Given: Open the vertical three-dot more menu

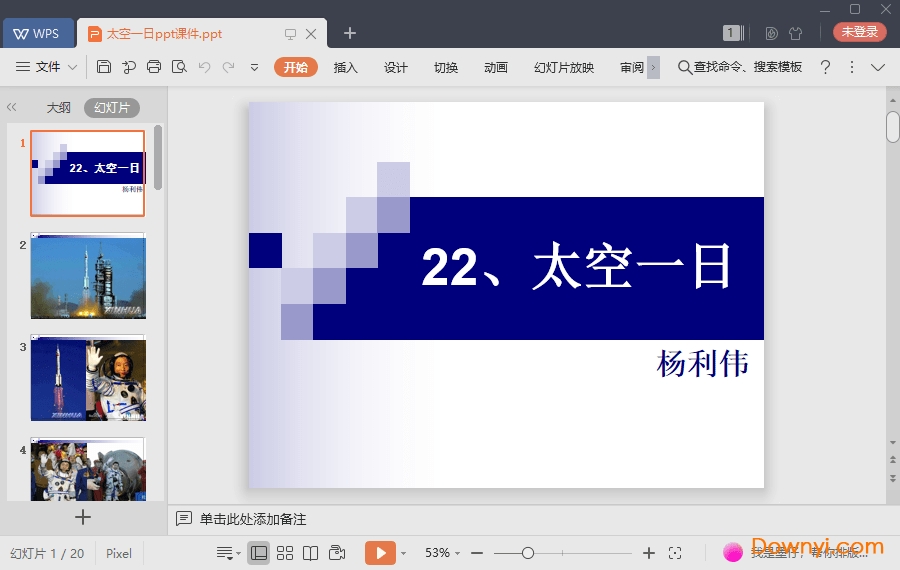Looking at the screenshot, I should (852, 67).
